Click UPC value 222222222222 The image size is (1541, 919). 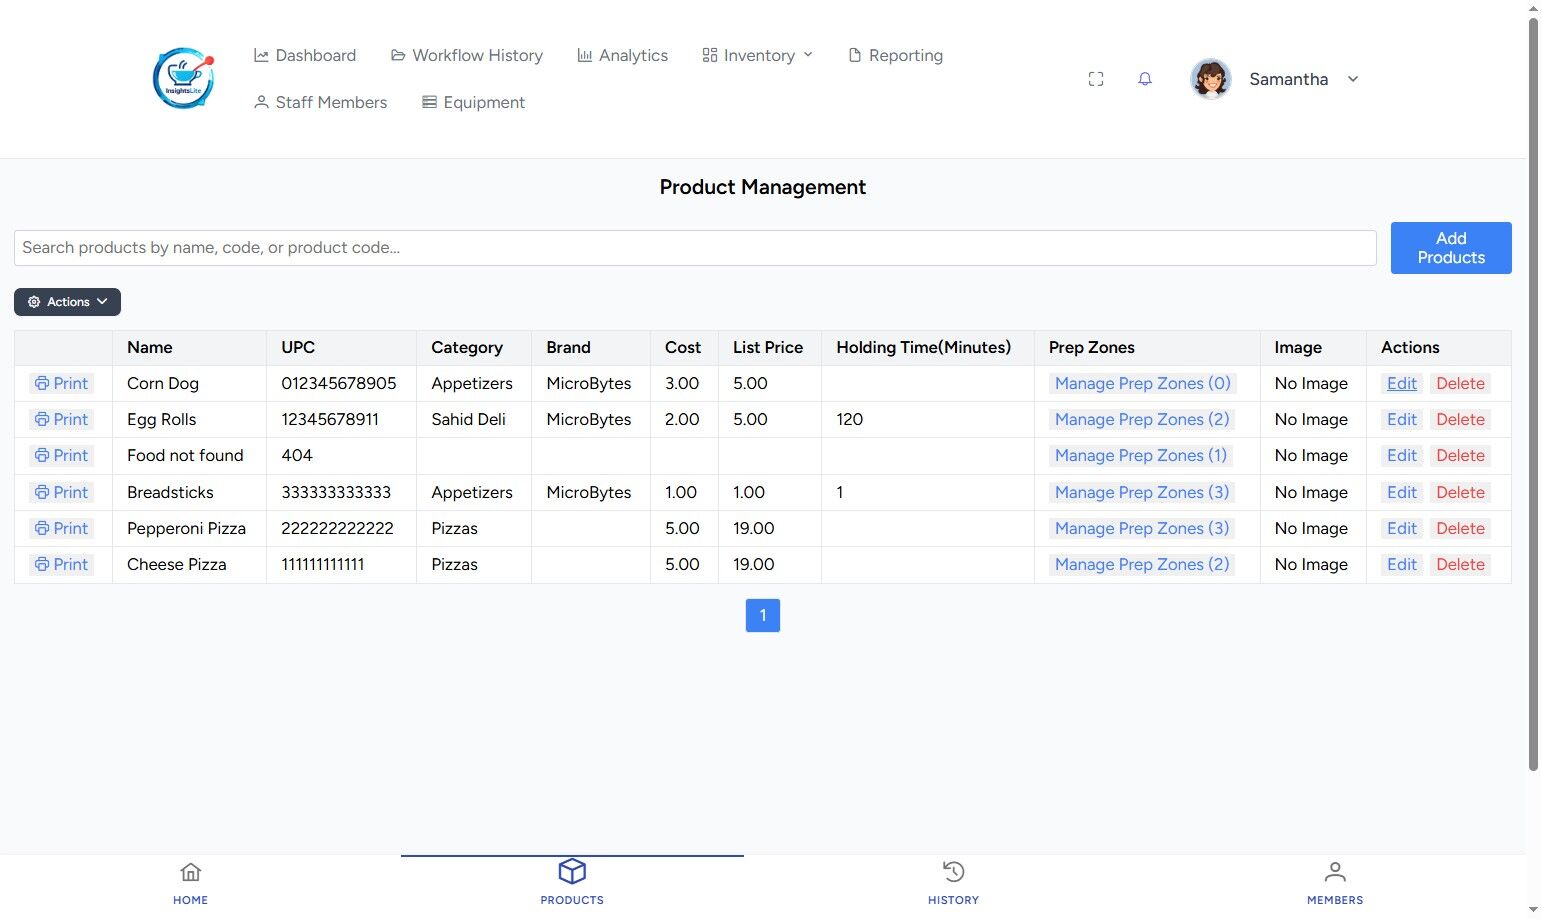point(338,528)
